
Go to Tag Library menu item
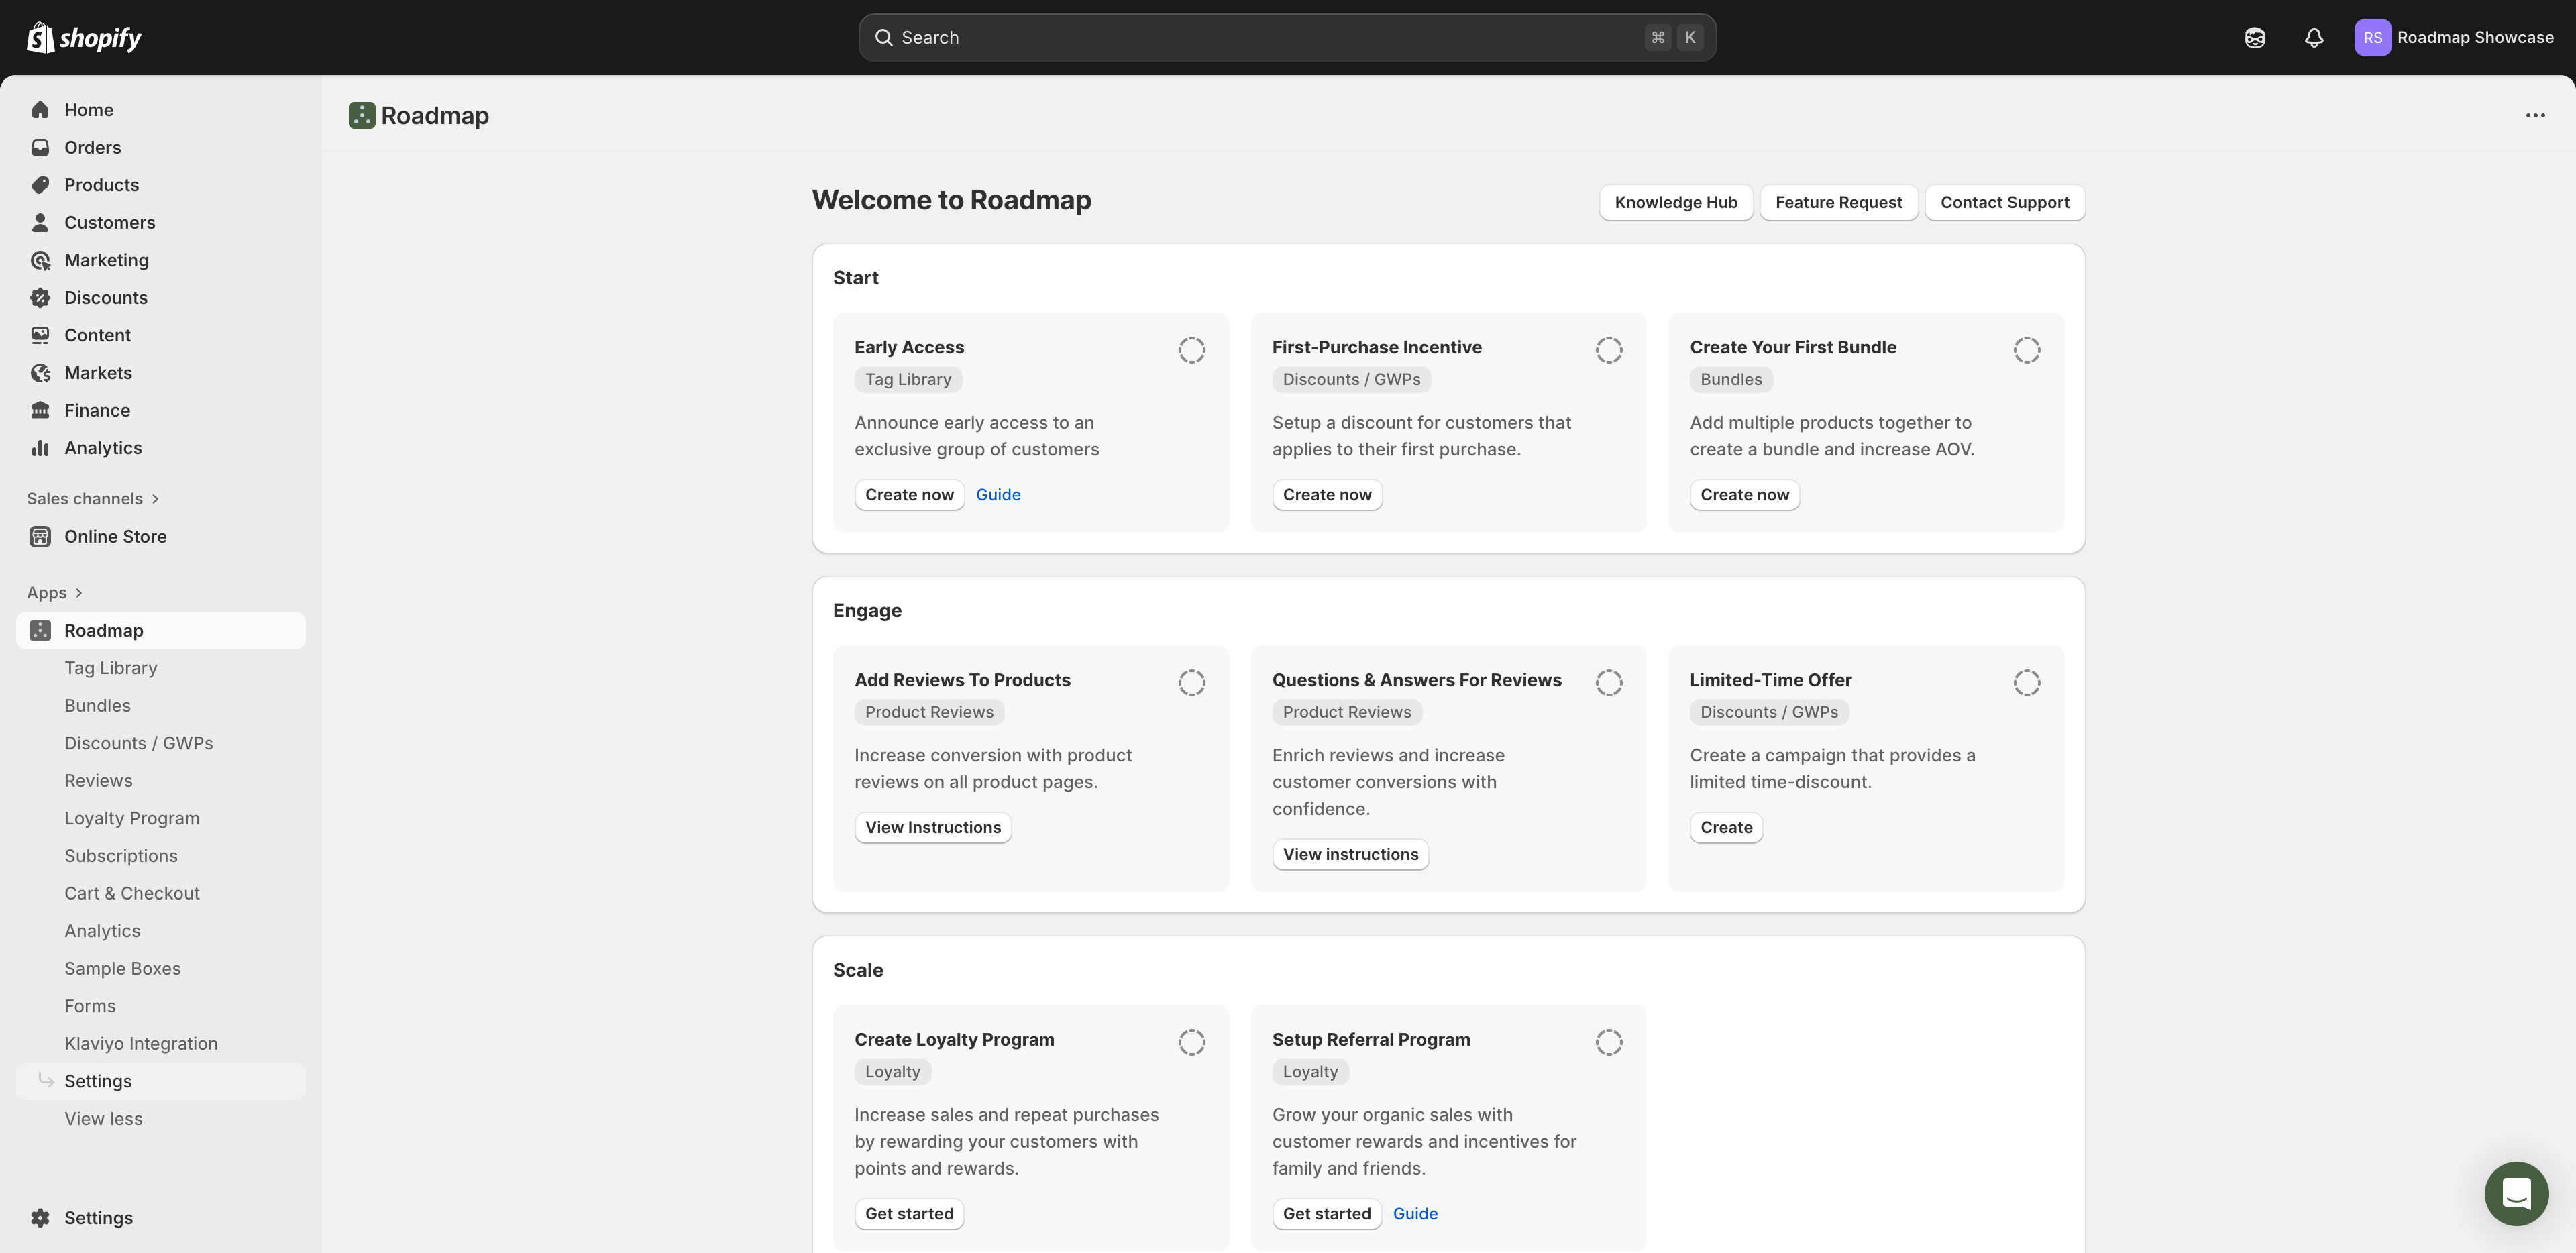(110, 667)
